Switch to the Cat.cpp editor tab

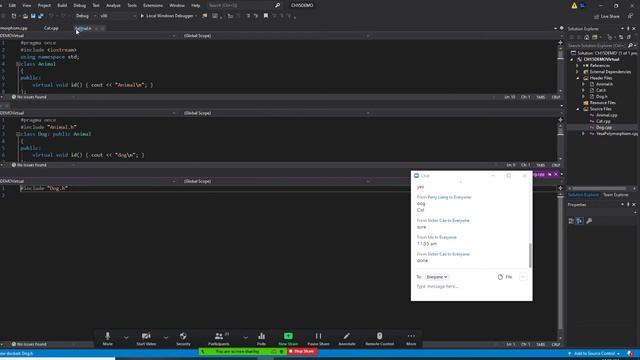click(51, 28)
